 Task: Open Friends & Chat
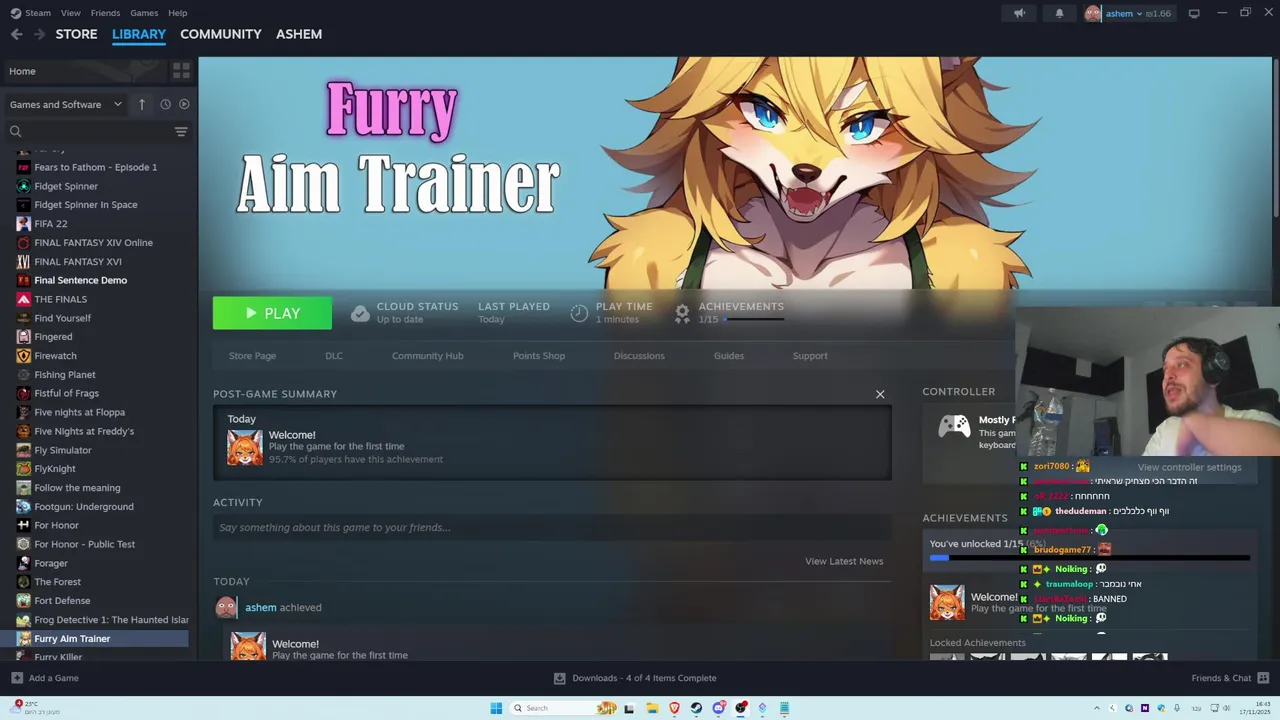pos(1230,678)
